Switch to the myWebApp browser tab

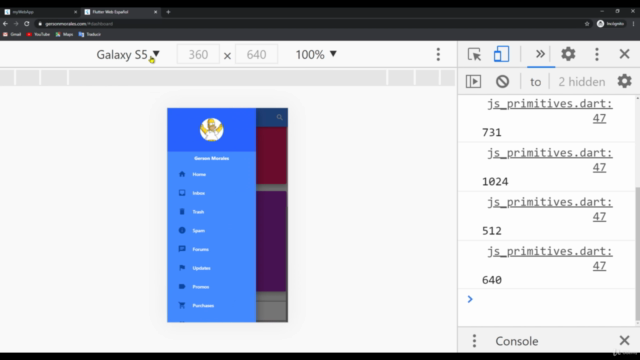tap(40, 12)
